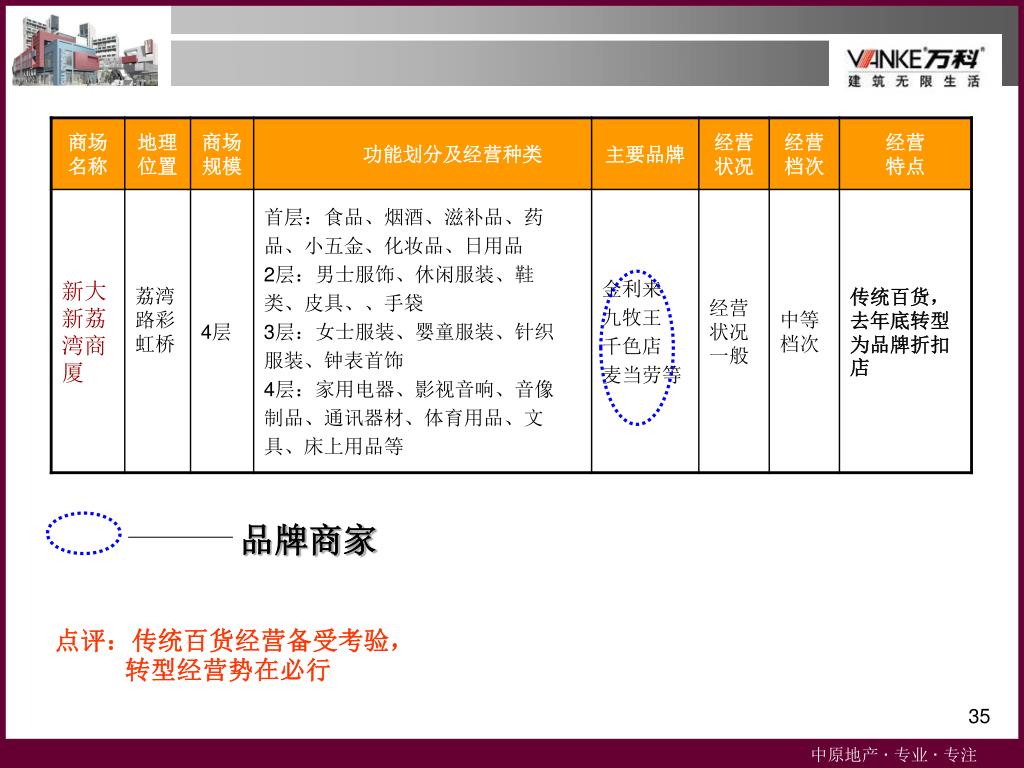This screenshot has height=768, width=1024.
Task: Select the 经营档次 header cell
Action: 804,154
